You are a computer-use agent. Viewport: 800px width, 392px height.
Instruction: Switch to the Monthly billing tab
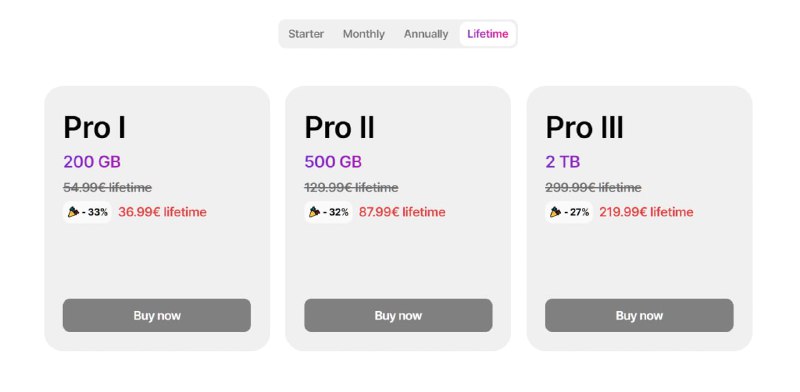(364, 34)
